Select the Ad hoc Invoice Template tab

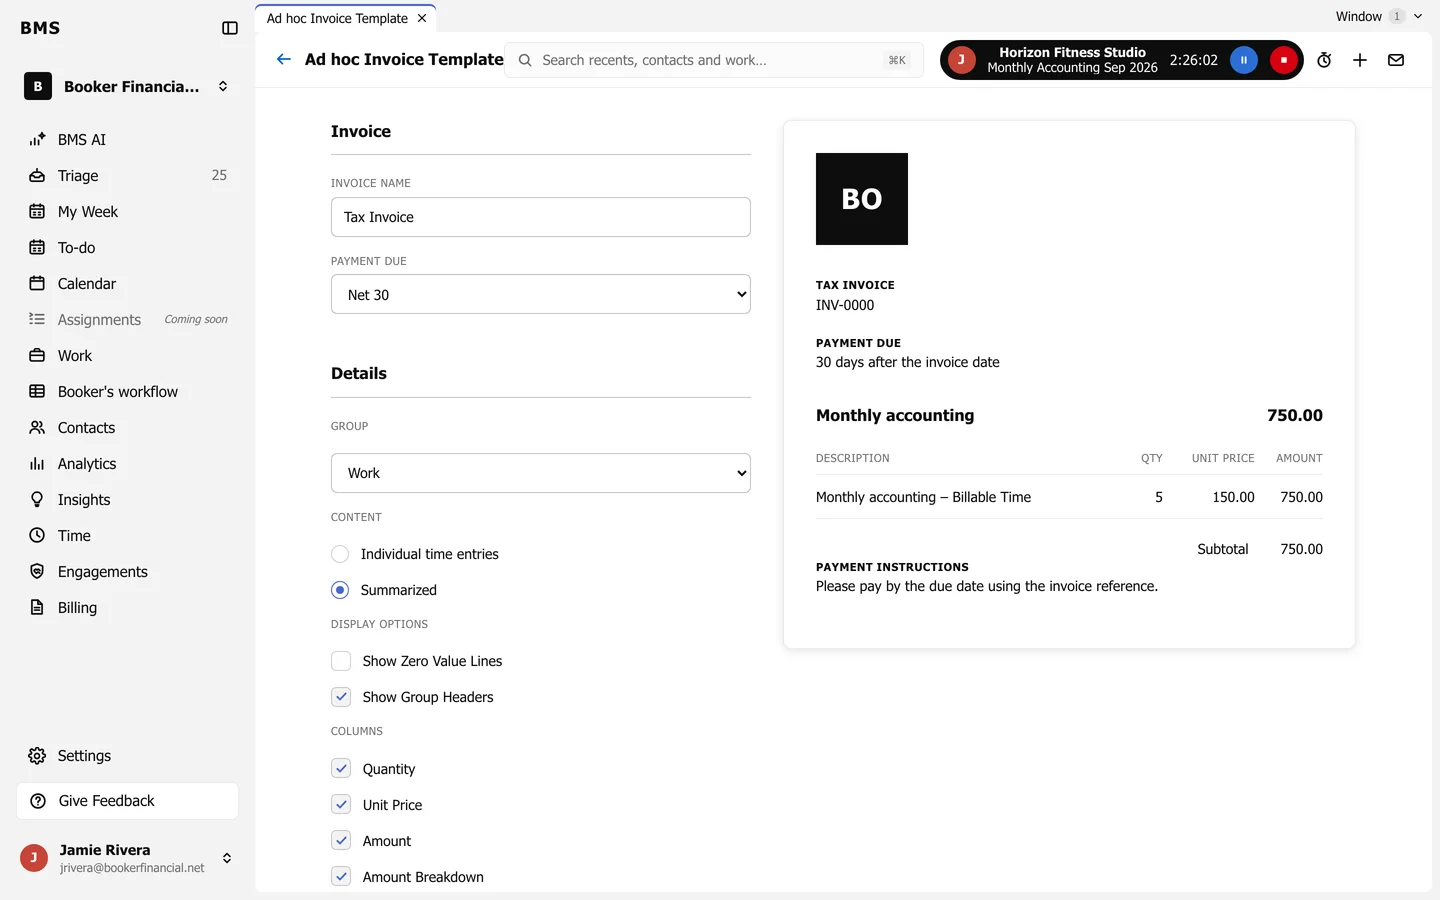[337, 18]
